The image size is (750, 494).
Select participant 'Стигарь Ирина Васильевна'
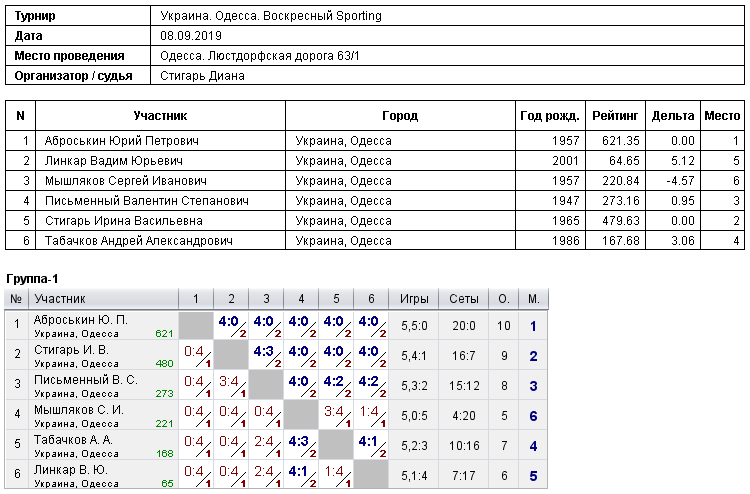tap(123, 221)
